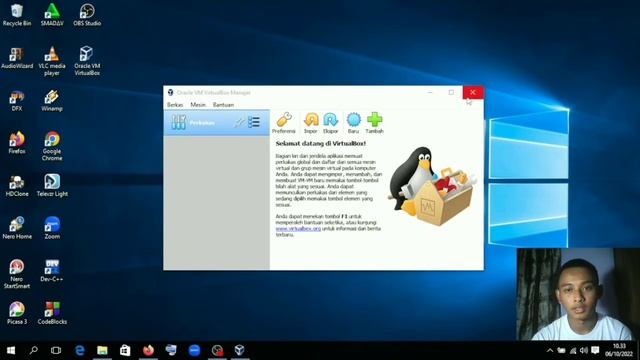Open the Berkas menu
Image resolution: width=640 pixels, height=360 pixels.
pos(175,105)
